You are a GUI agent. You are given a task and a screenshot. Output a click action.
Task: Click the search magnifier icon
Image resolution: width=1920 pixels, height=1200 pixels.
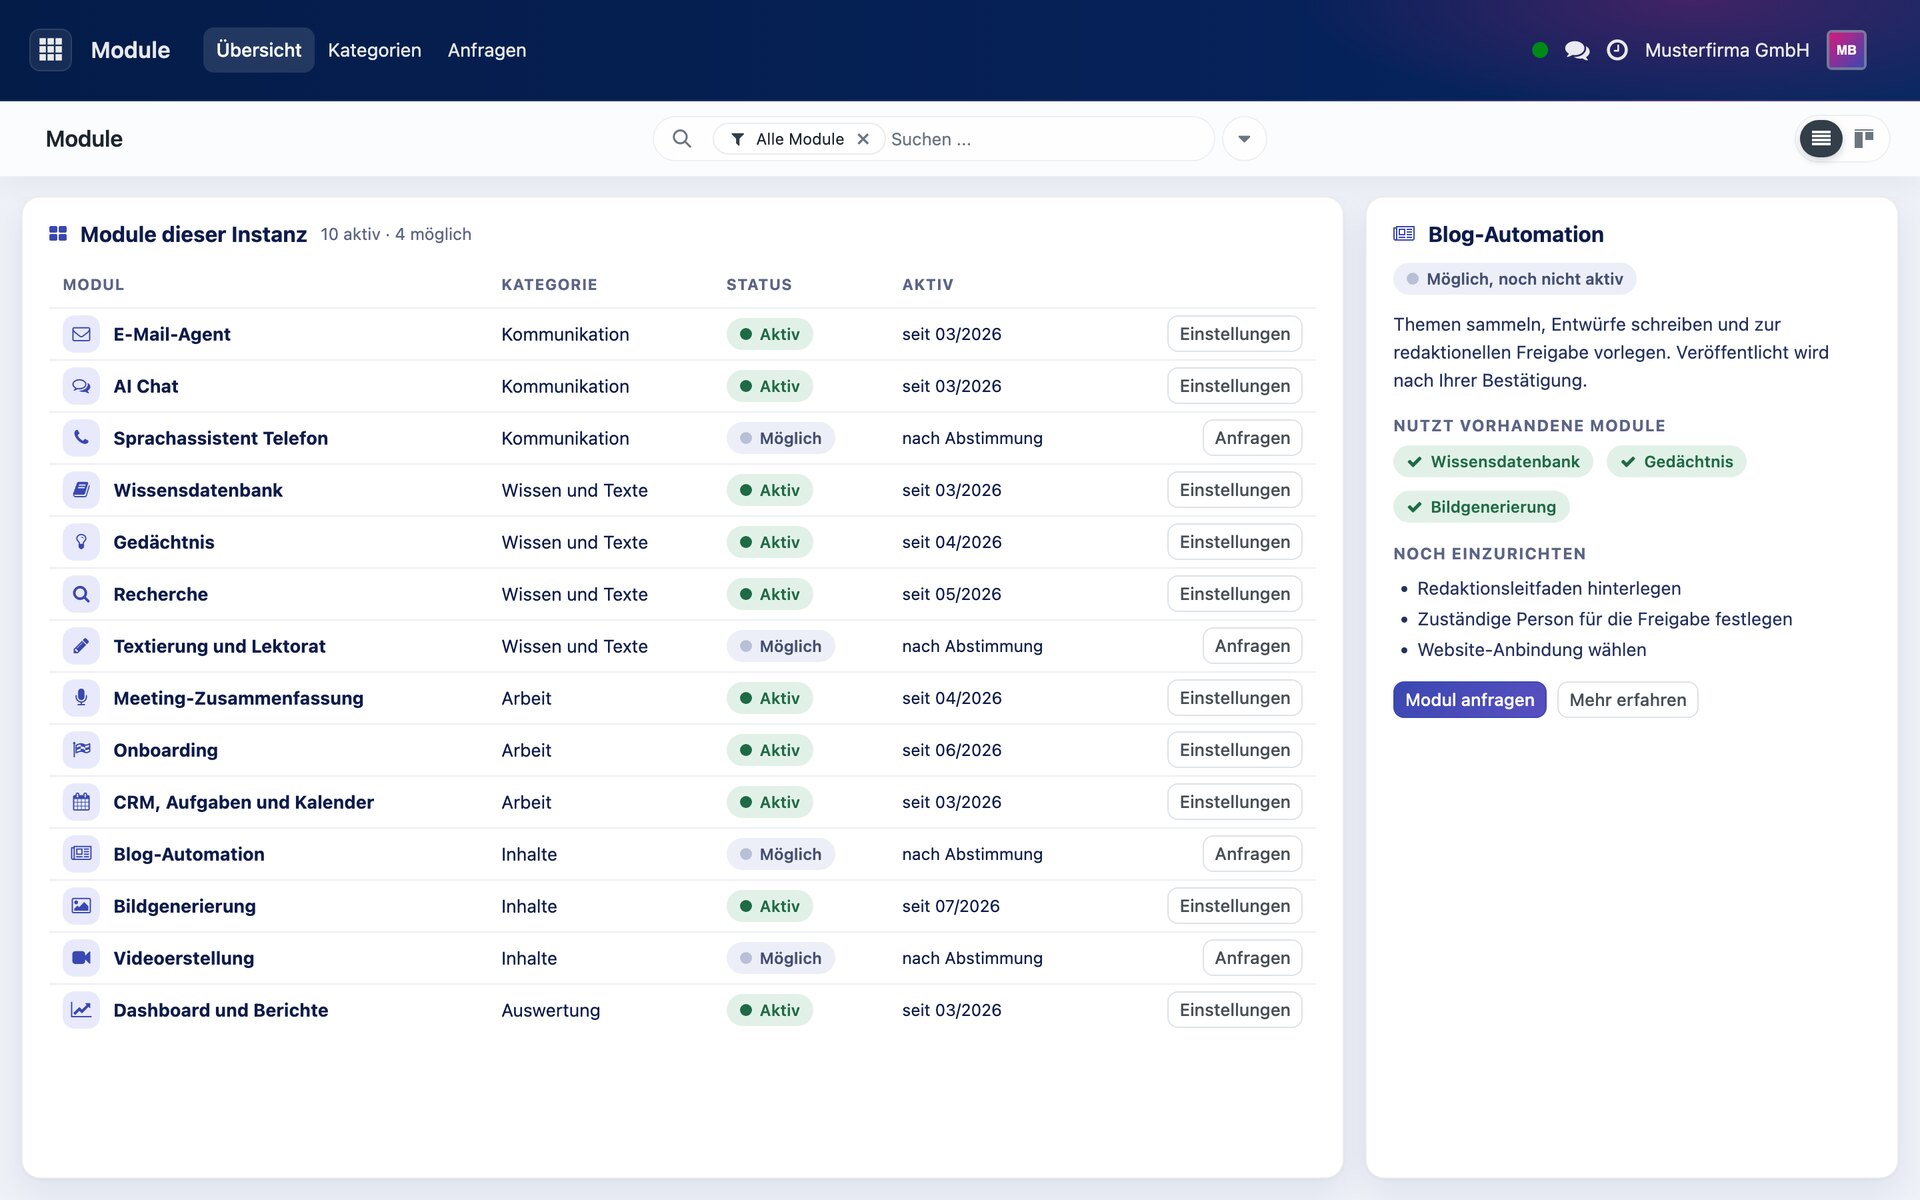(x=682, y=139)
